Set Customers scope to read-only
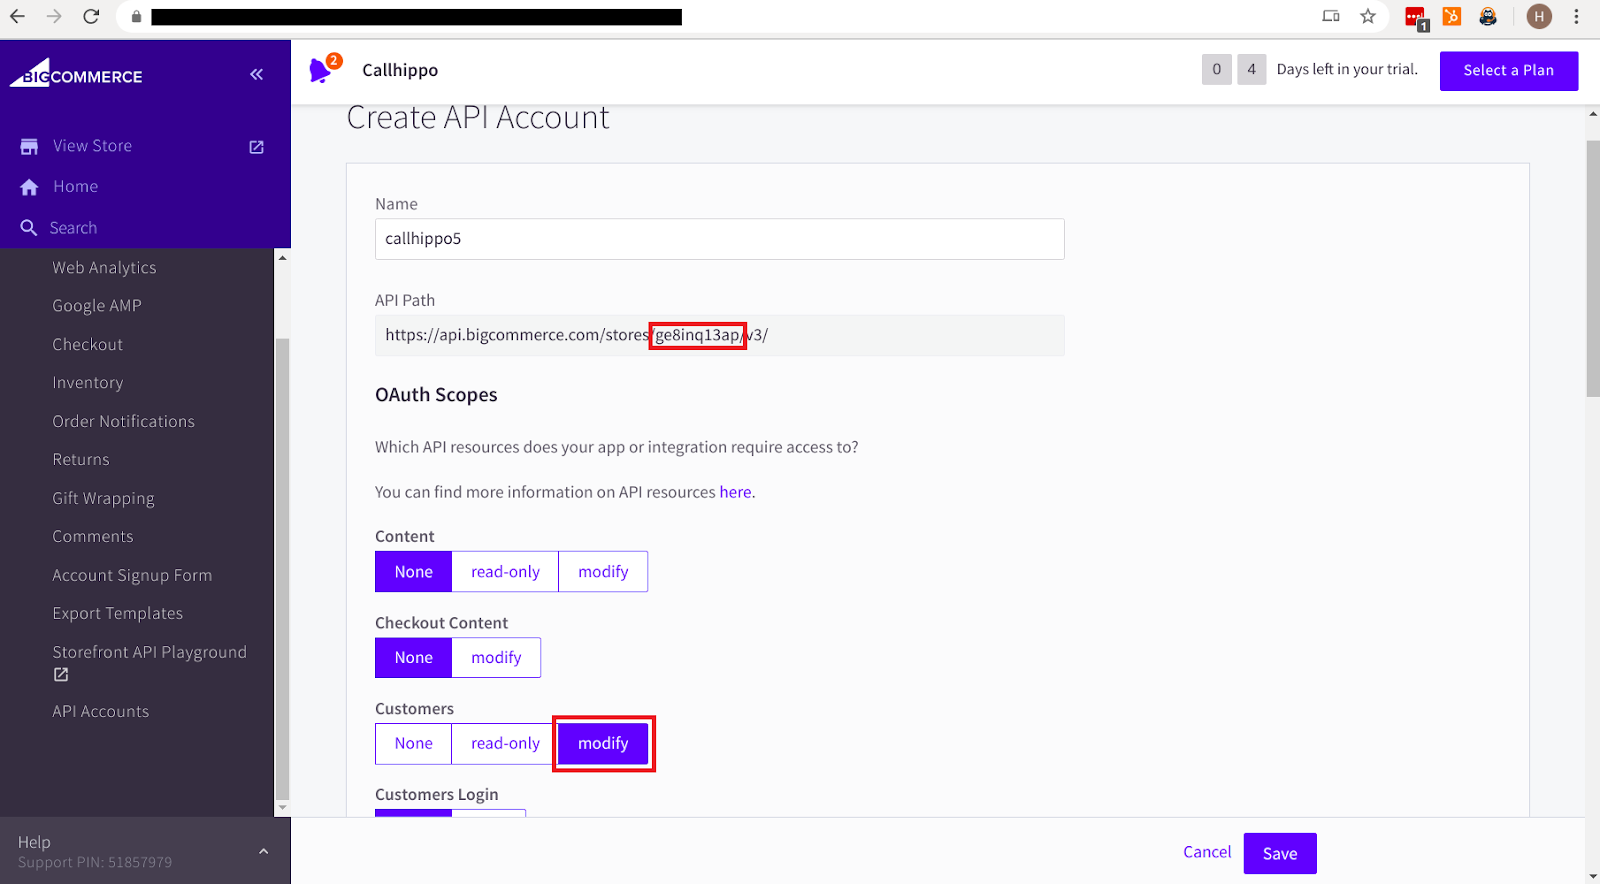This screenshot has width=1600, height=884. pos(505,744)
